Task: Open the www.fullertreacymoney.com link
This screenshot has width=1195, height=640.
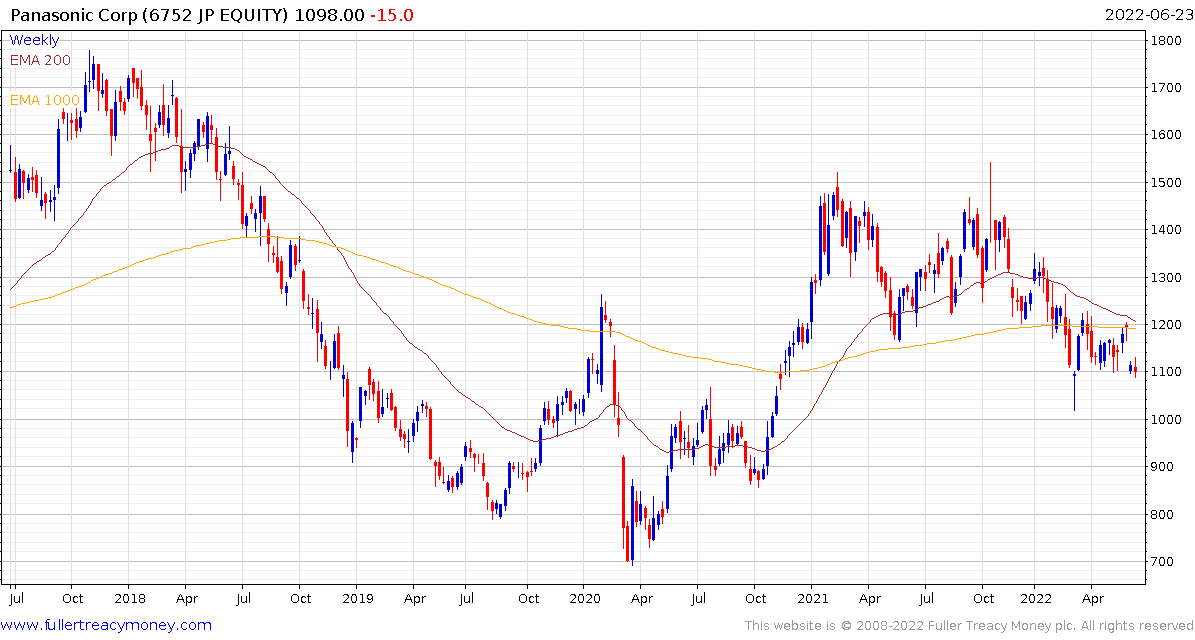Action: (106, 626)
